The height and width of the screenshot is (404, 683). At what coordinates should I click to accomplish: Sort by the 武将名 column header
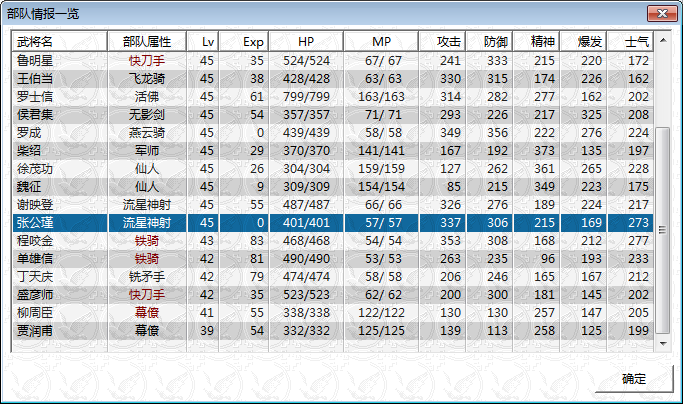pyautogui.click(x=60, y=41)
